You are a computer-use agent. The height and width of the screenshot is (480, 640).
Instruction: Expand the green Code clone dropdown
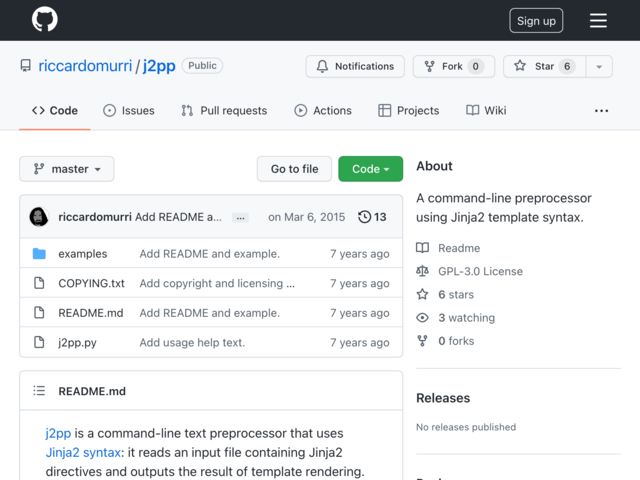370,169
